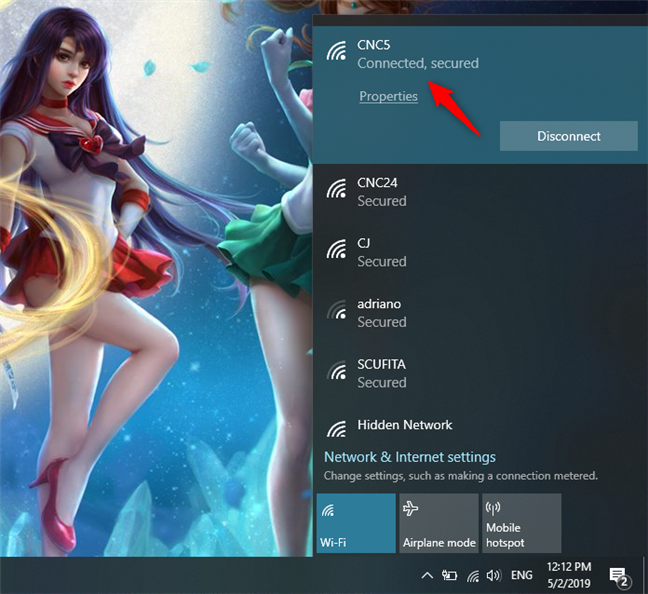Click the CNC24 Wi-Fi signal icon
The width and height of the screenshot is (648, 594).
pyautogui.click(x=336, y=189)
